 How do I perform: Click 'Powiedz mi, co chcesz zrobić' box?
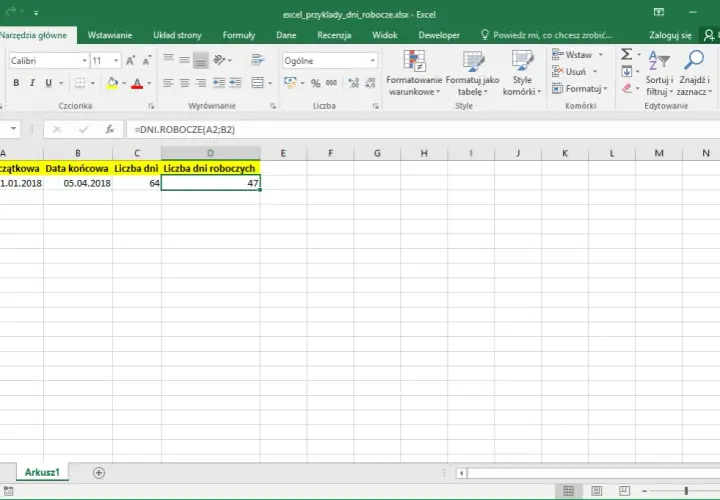click(x=547, y=35)
